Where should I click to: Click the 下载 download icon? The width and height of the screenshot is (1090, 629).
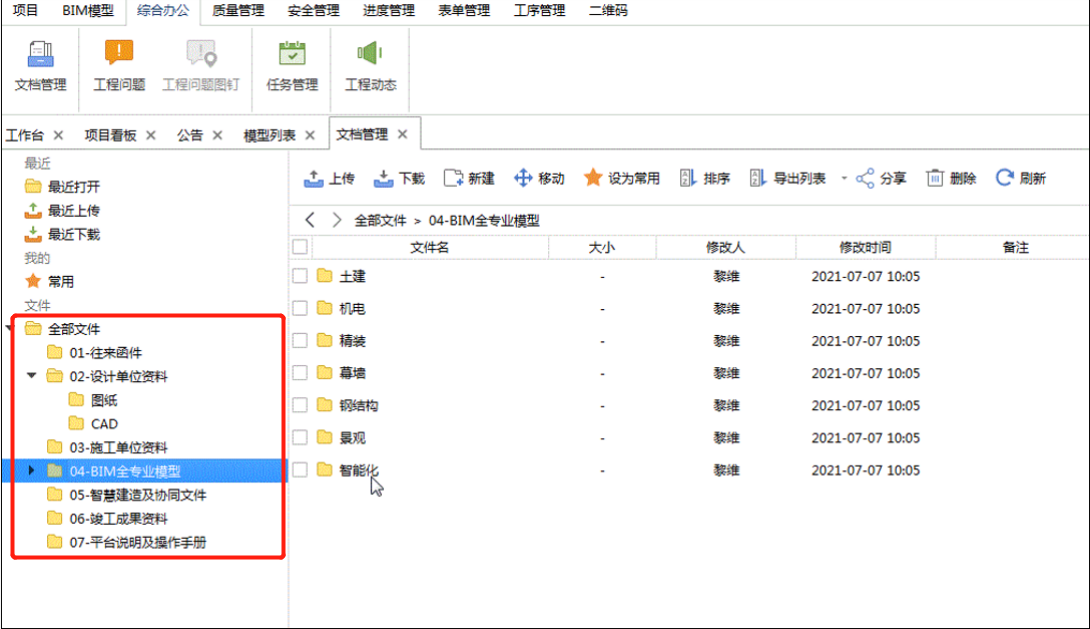click(384, 179)
